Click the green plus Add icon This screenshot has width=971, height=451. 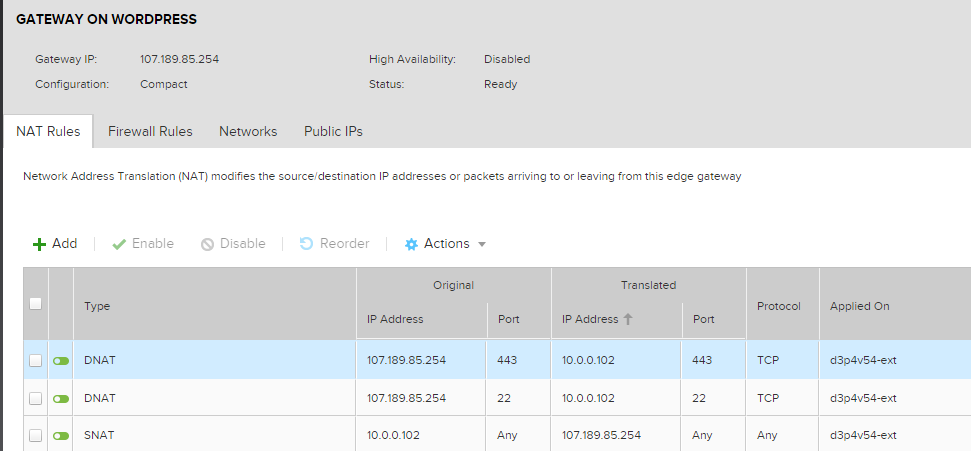coord(40,244)
